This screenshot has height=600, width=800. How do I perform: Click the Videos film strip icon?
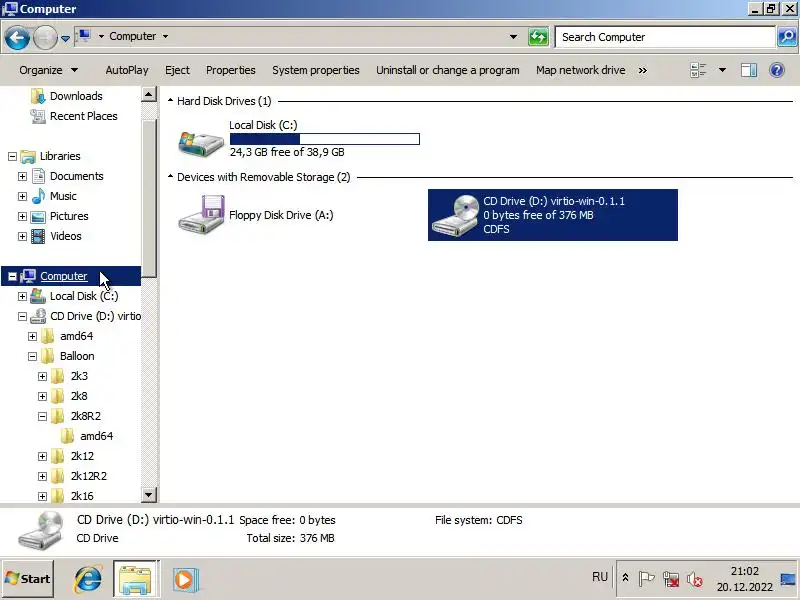[x=38, y=236]
